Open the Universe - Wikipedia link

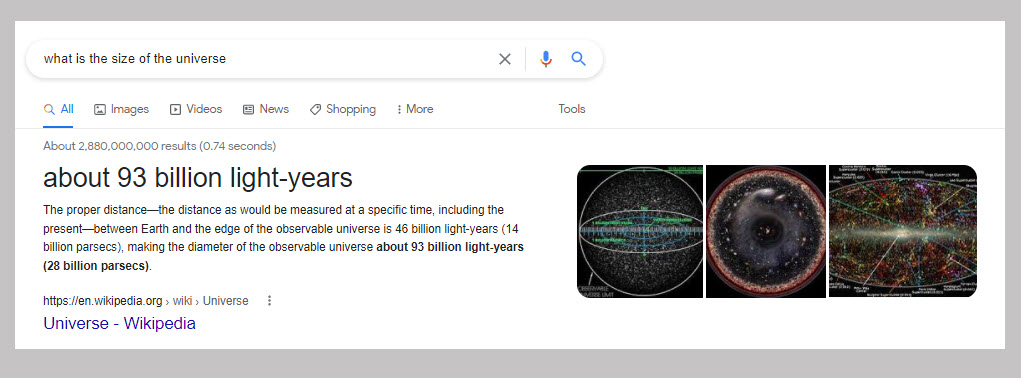coord(119,323)
